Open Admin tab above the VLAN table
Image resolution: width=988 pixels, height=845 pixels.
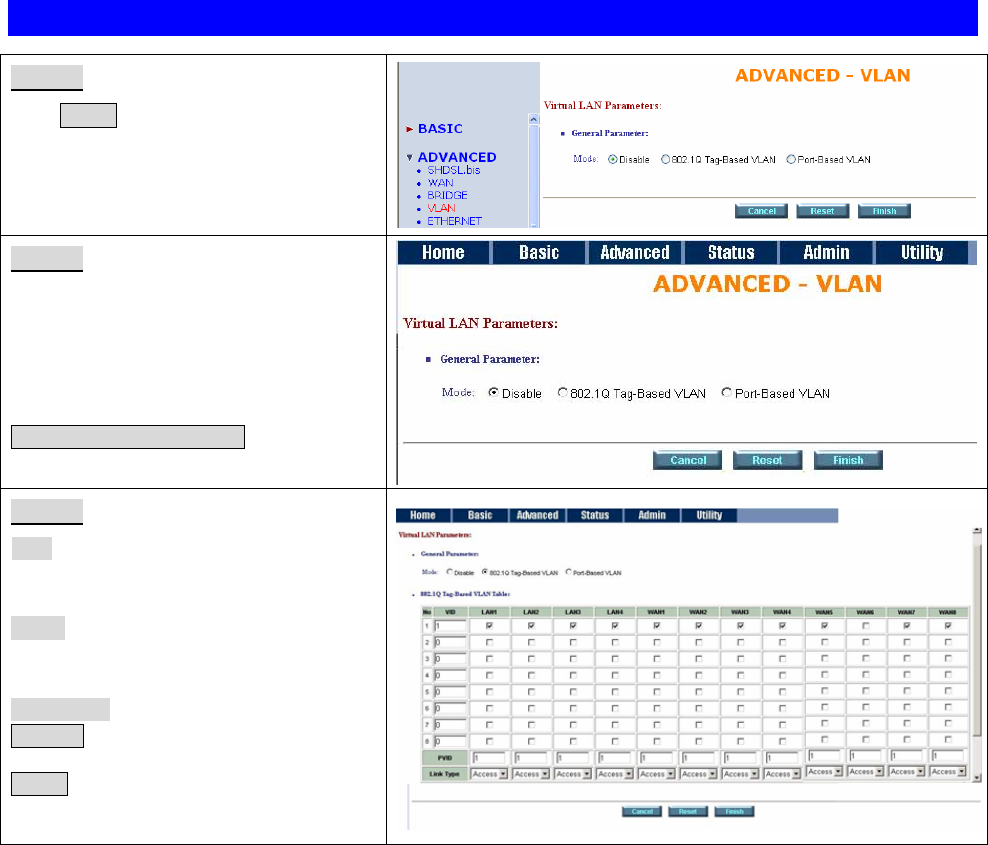pos(652,515)
